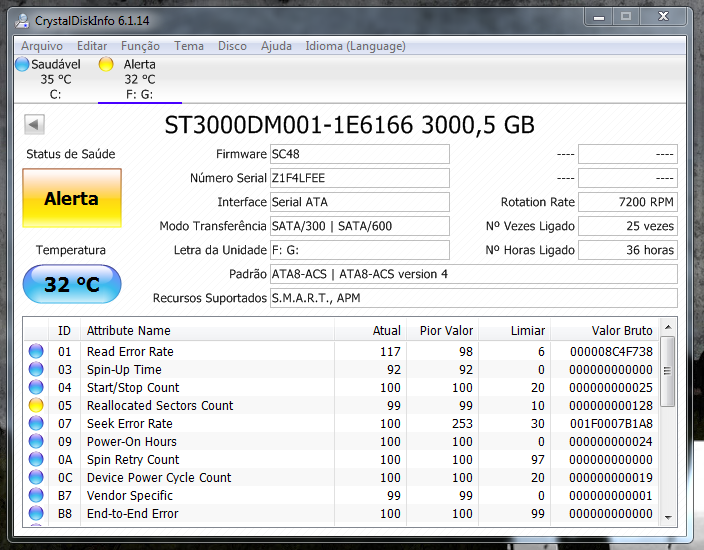Screen dimensions: 704x550
Task: Click the Limiar column header
Action: 515,330
